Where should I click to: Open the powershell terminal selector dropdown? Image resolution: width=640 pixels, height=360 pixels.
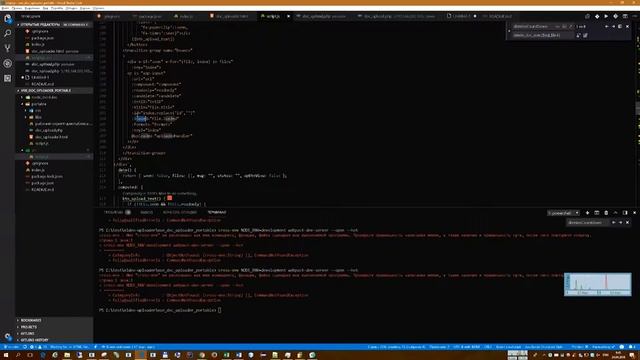563,213
